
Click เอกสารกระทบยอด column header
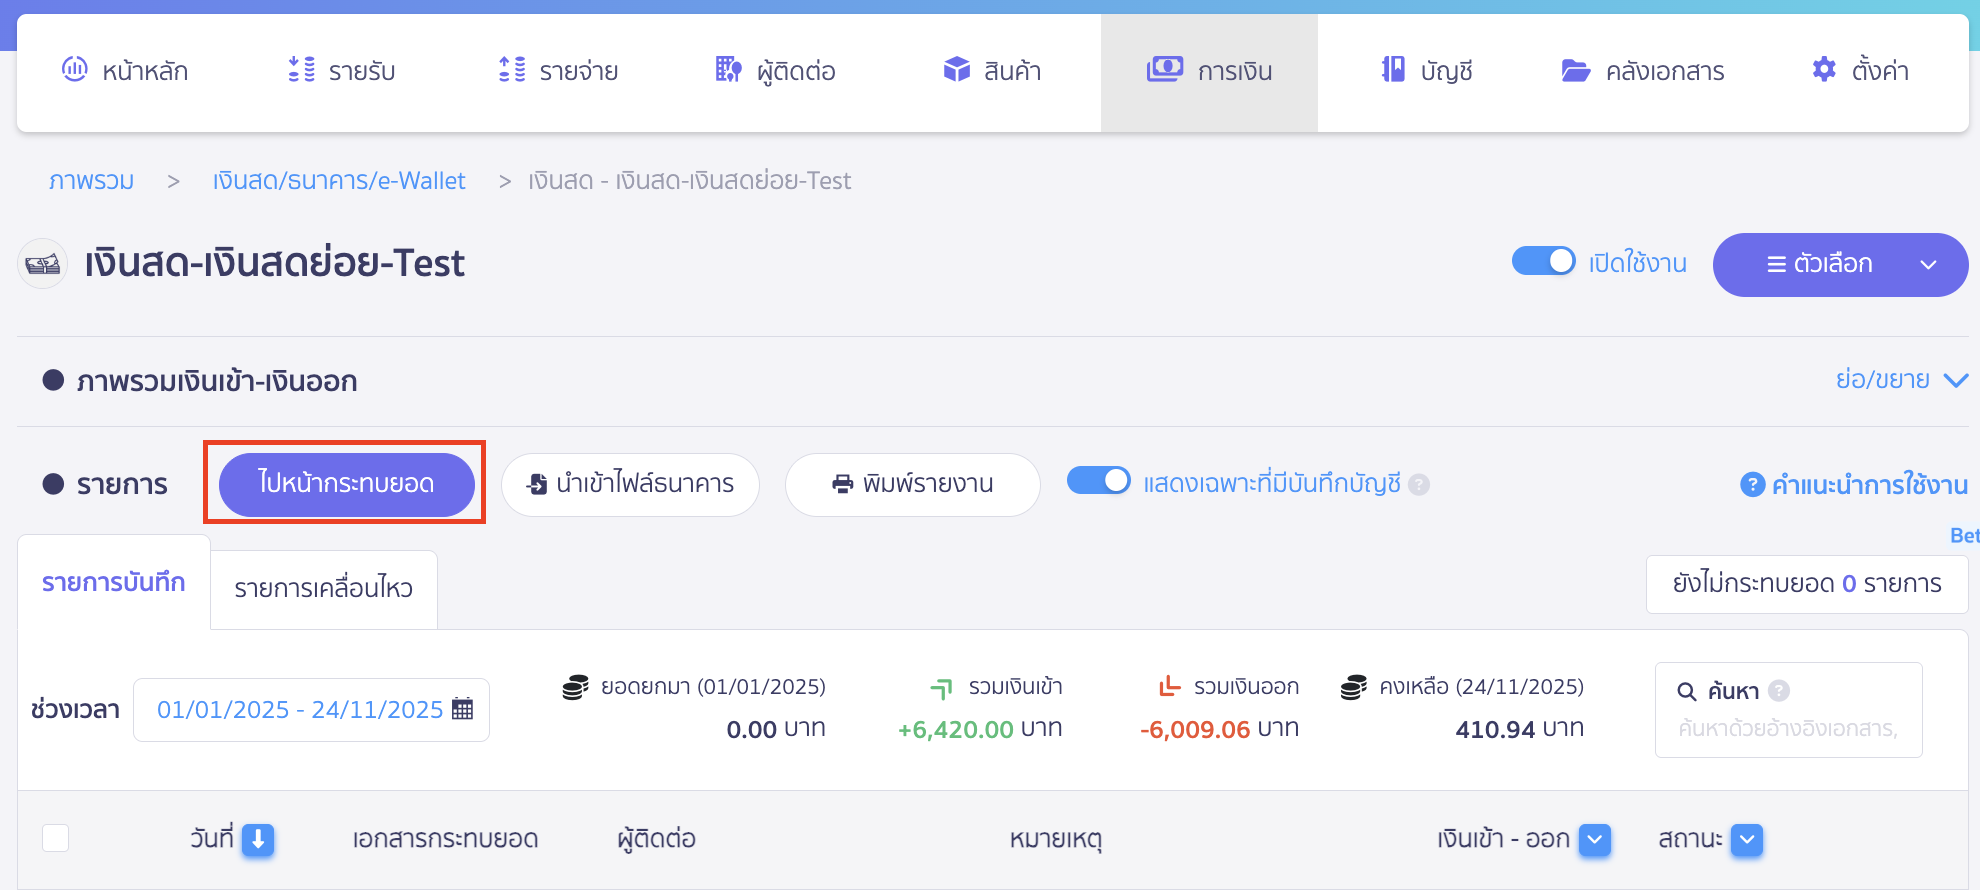point(445,839)
